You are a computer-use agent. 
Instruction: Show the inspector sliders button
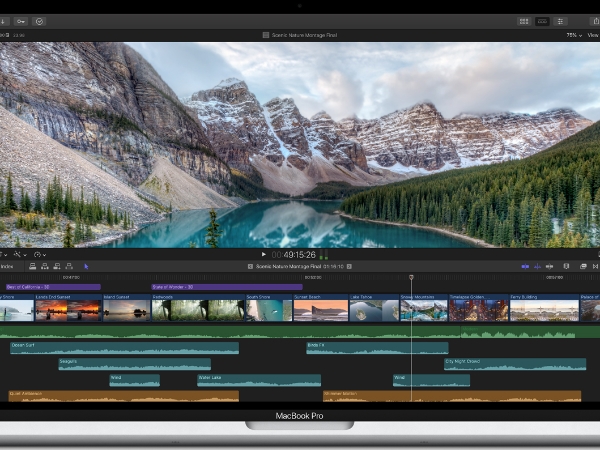point(560,21)
